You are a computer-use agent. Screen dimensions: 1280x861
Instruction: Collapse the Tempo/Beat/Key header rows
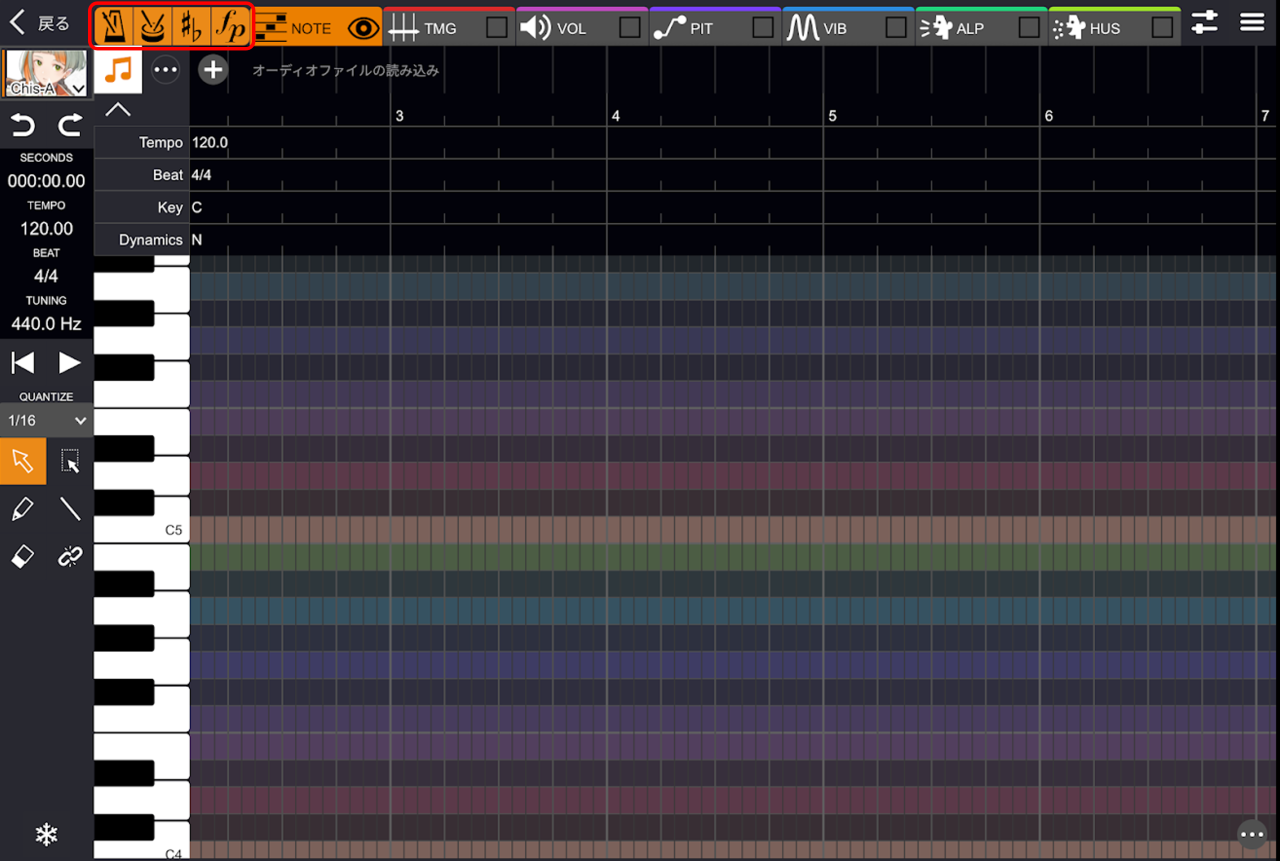(x=118, y=110)
